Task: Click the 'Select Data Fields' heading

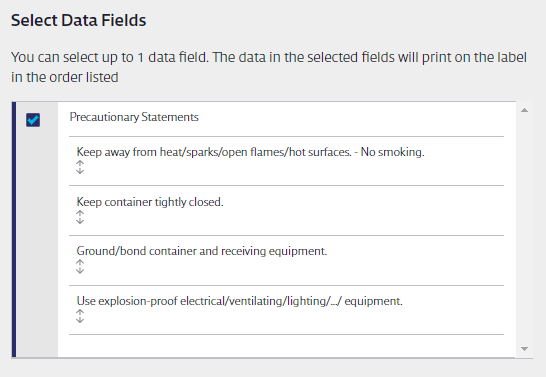Action: 79,20
